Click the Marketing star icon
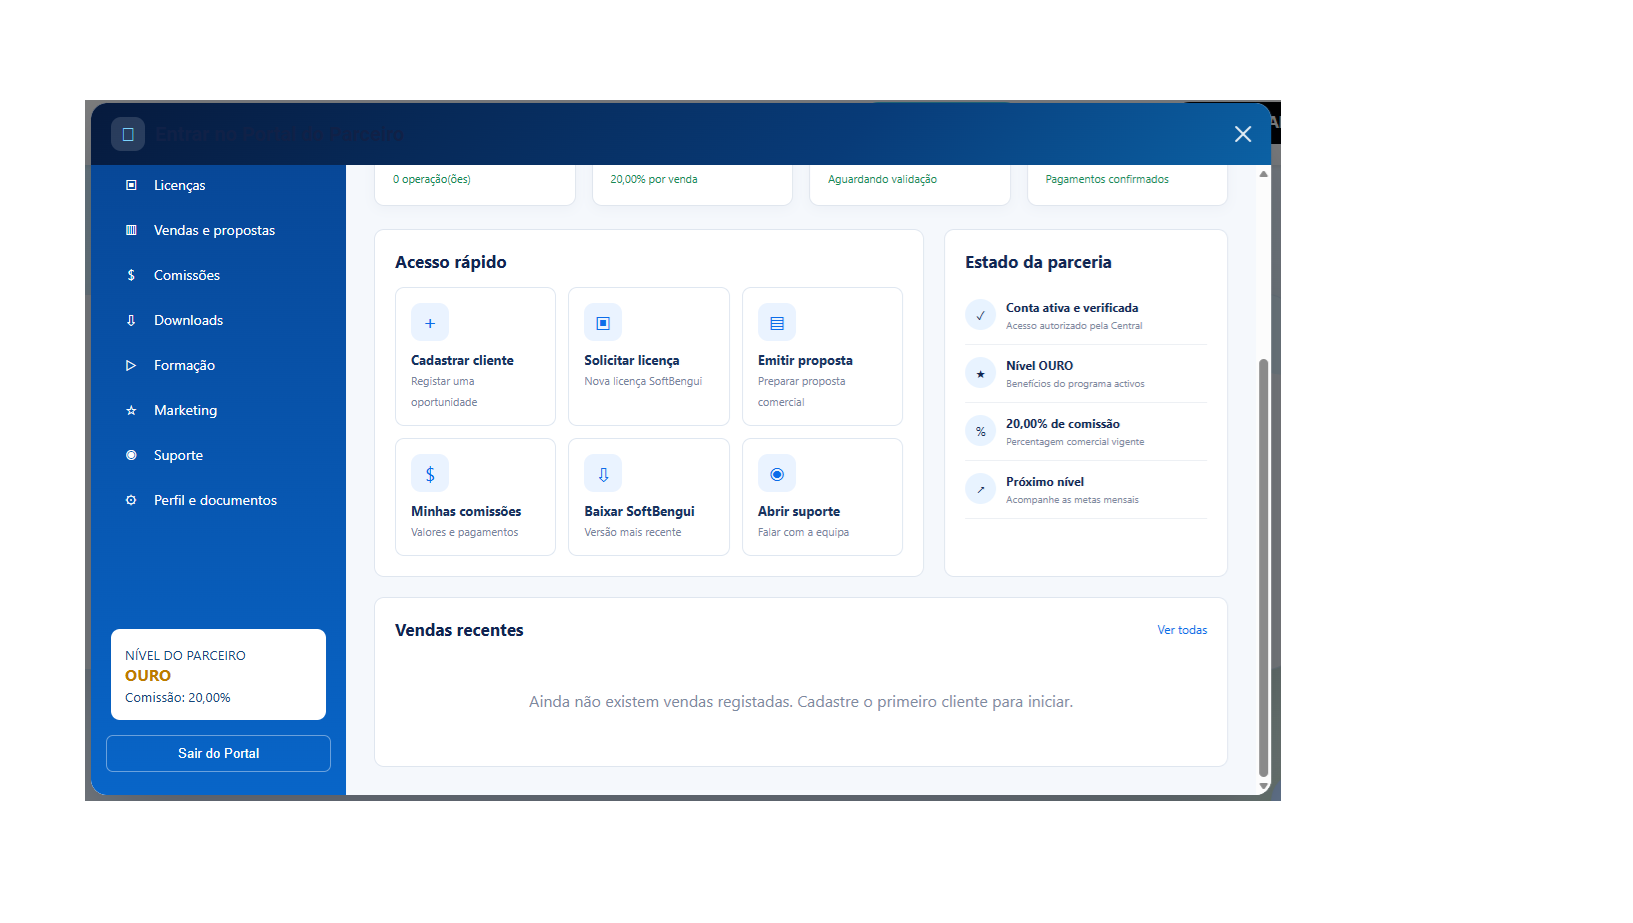The image size is (1633, 923). 131,410
